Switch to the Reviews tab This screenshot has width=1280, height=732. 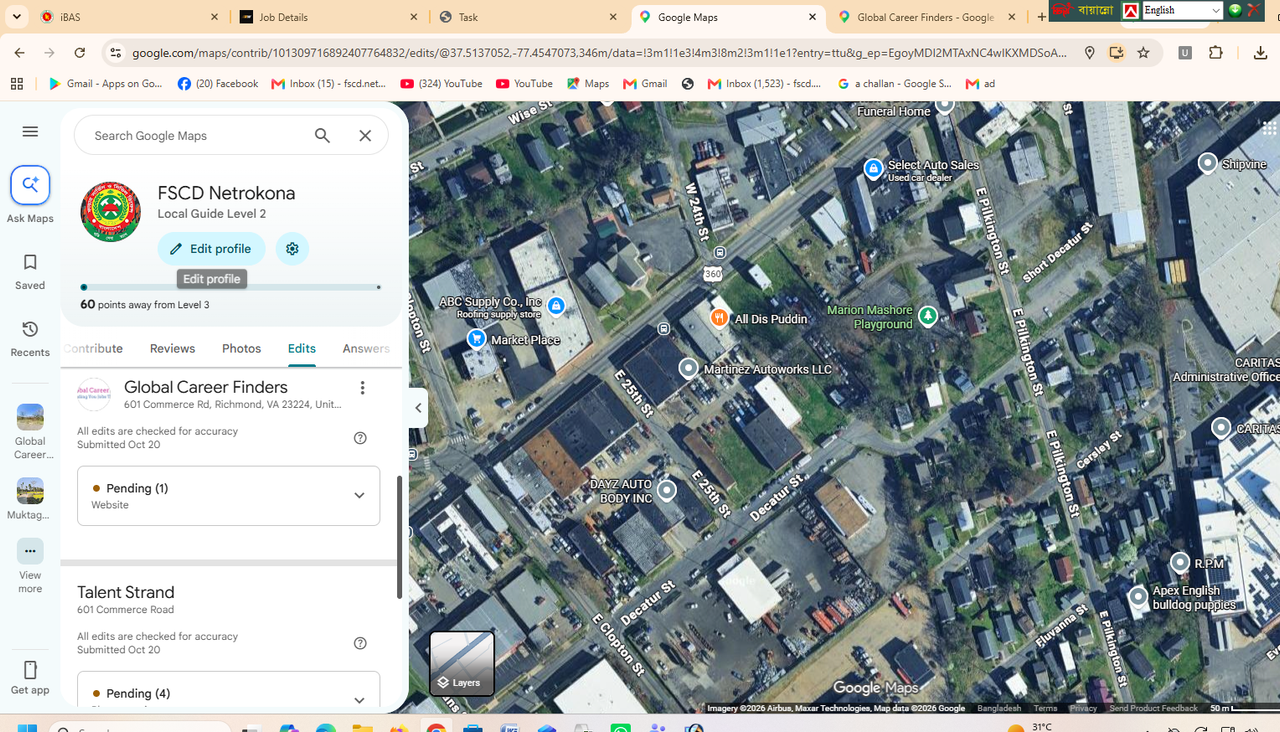pyautogui.click(x=172, y=348)
